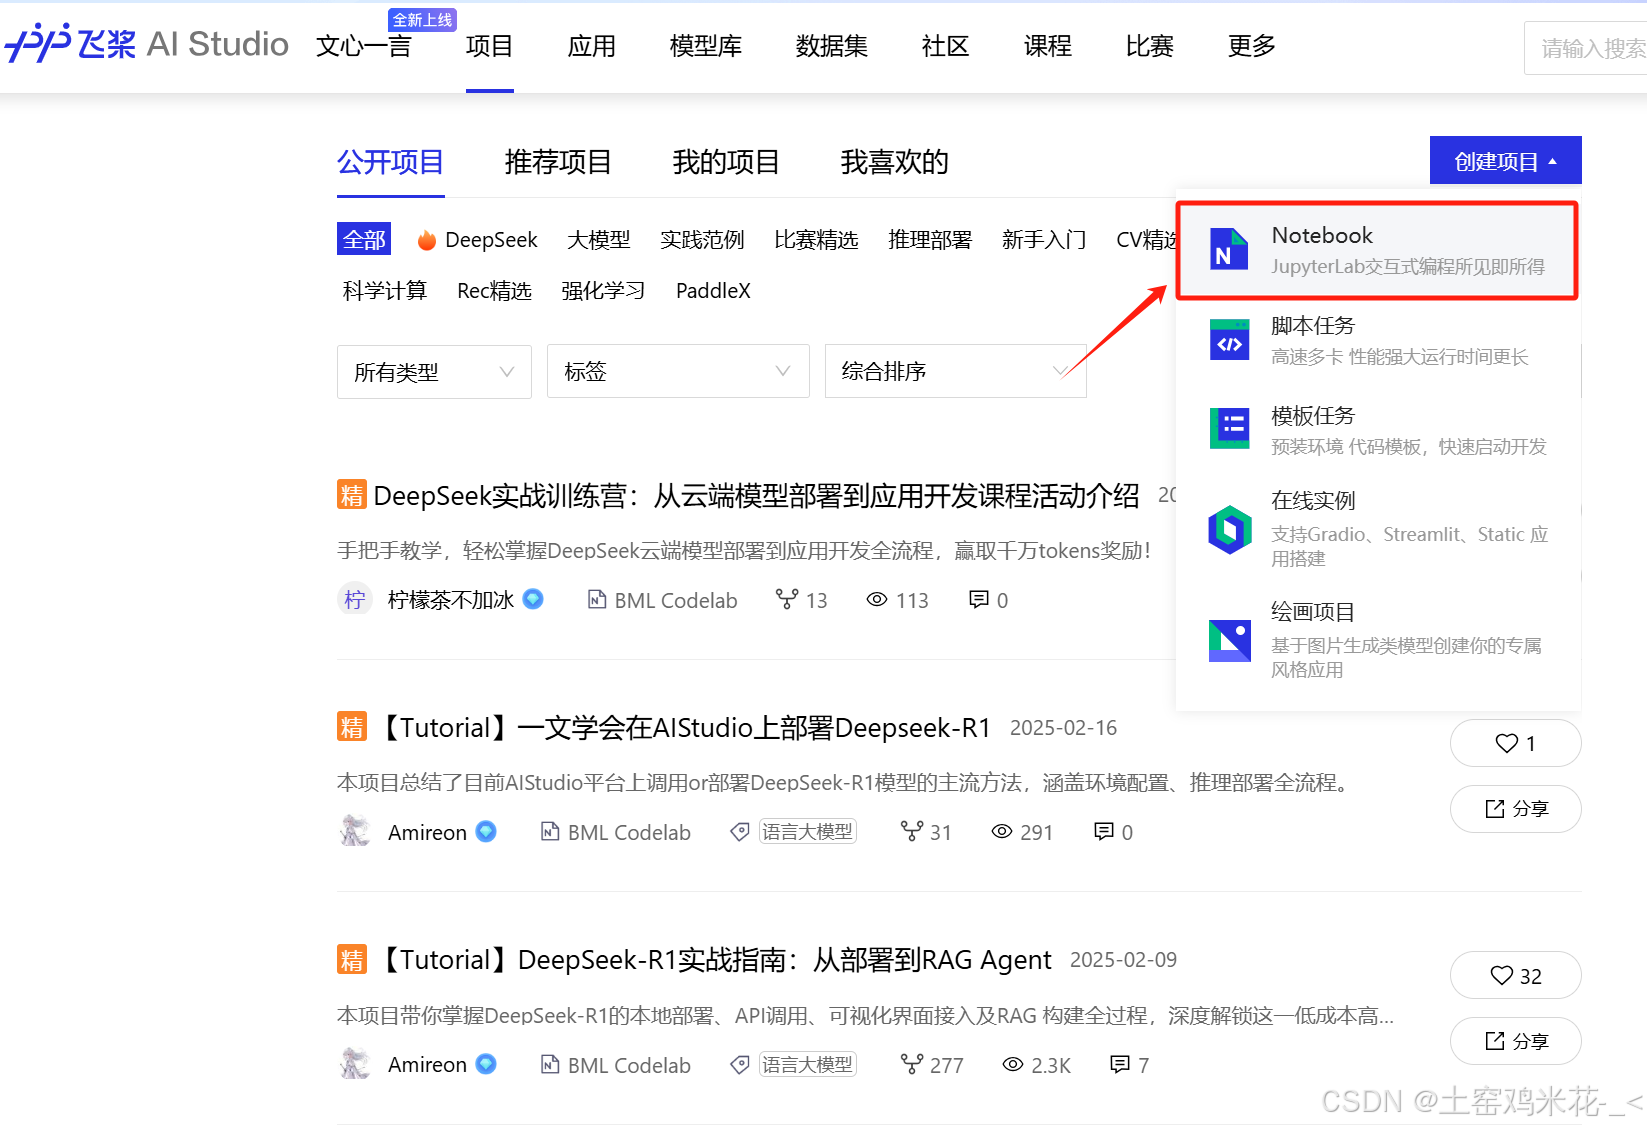The height and width of the screenshot is (1129, 1647).
Task: Click Amireon avatar on Deepseek-R1 deployment tutorial
Action: tap(354, 831)
